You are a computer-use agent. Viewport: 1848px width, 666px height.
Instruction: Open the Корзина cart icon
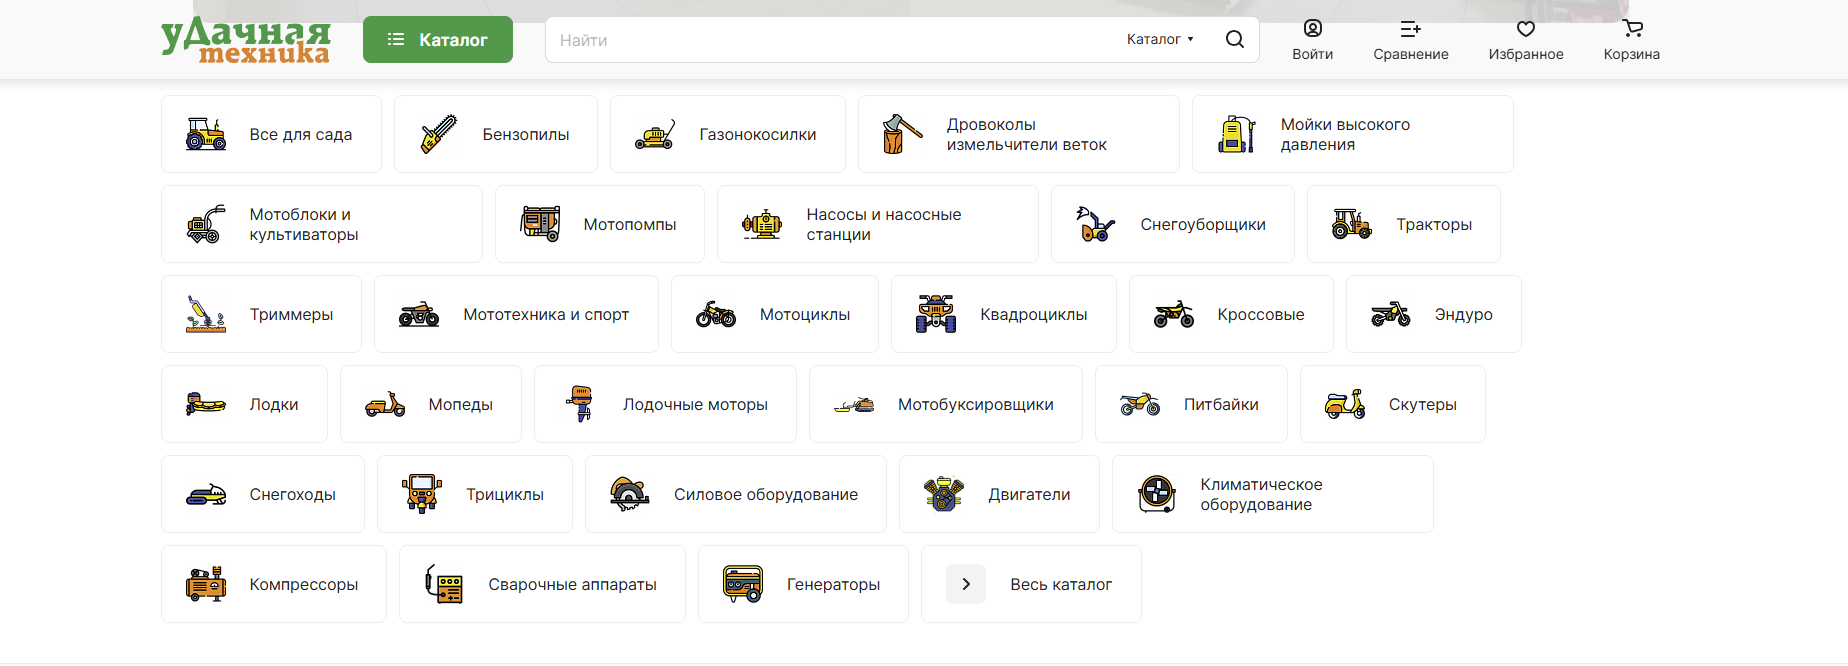coord(1632,28)
